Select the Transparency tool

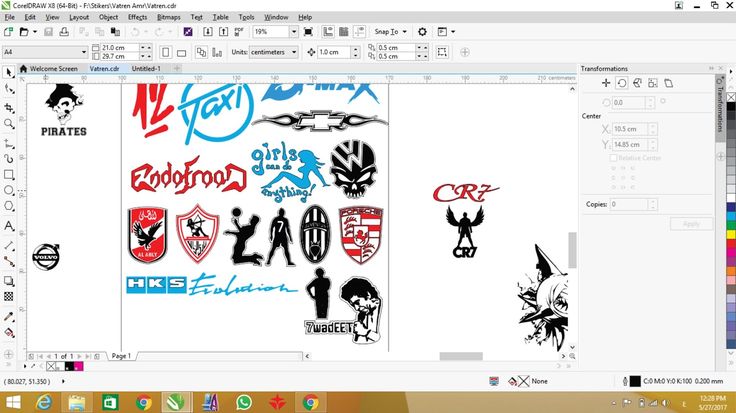[8, 297]
